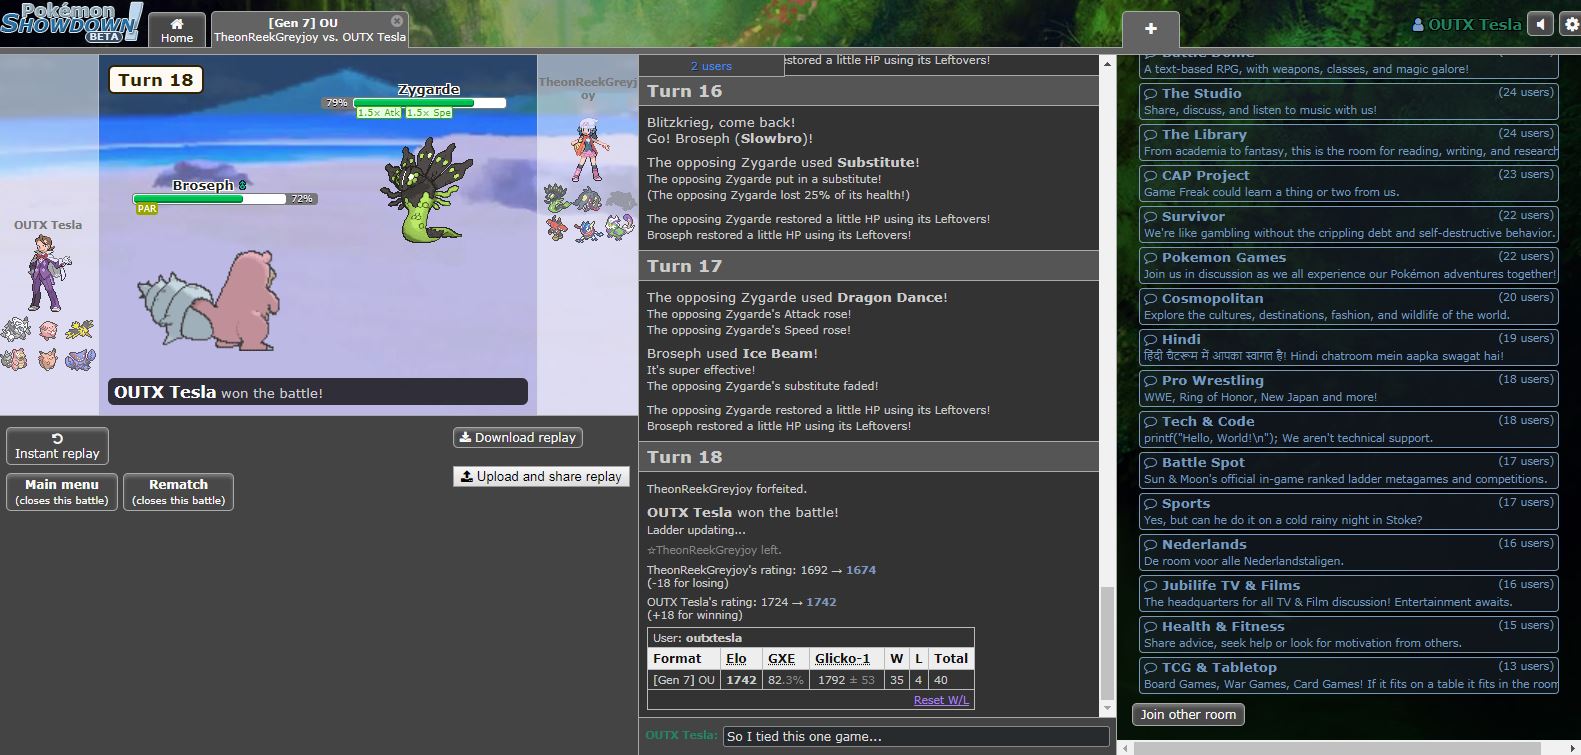Open the OUTX Tesla username menu
The width and height of the screenshot is (1581, 755).
click(x=1467, y=24)
